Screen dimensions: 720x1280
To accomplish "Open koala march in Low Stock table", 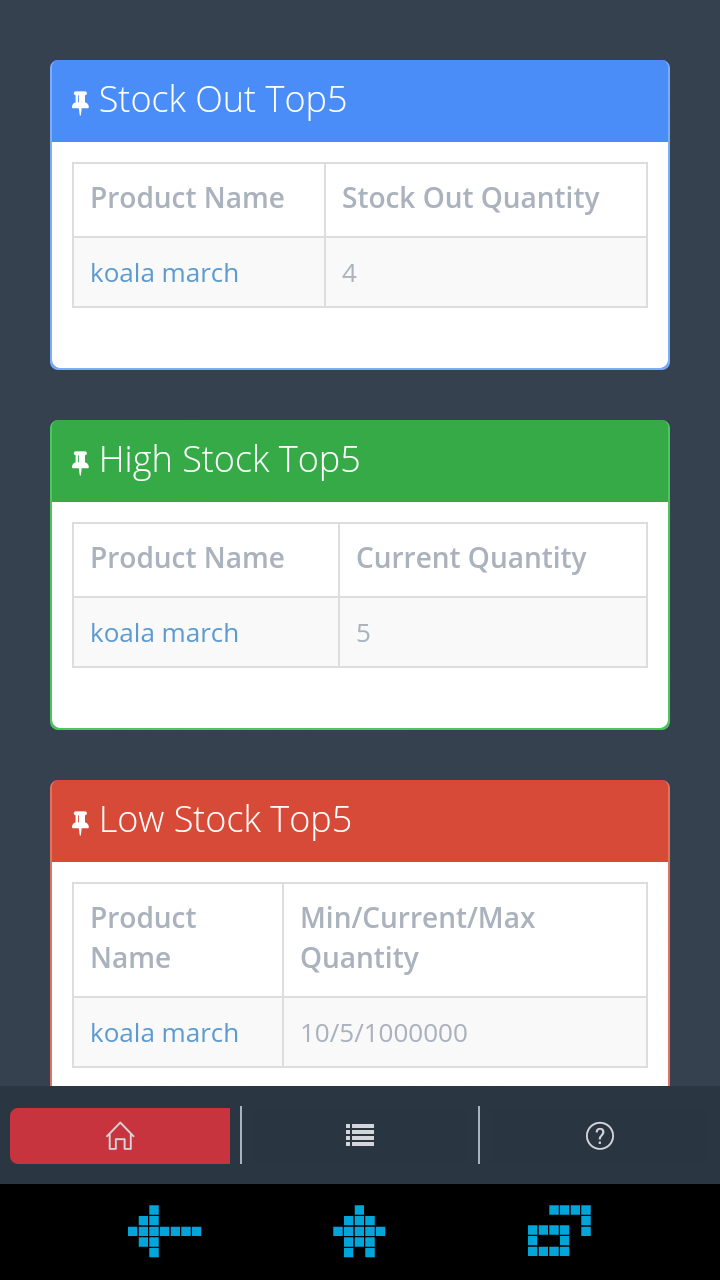I will click(x=164, y=1033).
